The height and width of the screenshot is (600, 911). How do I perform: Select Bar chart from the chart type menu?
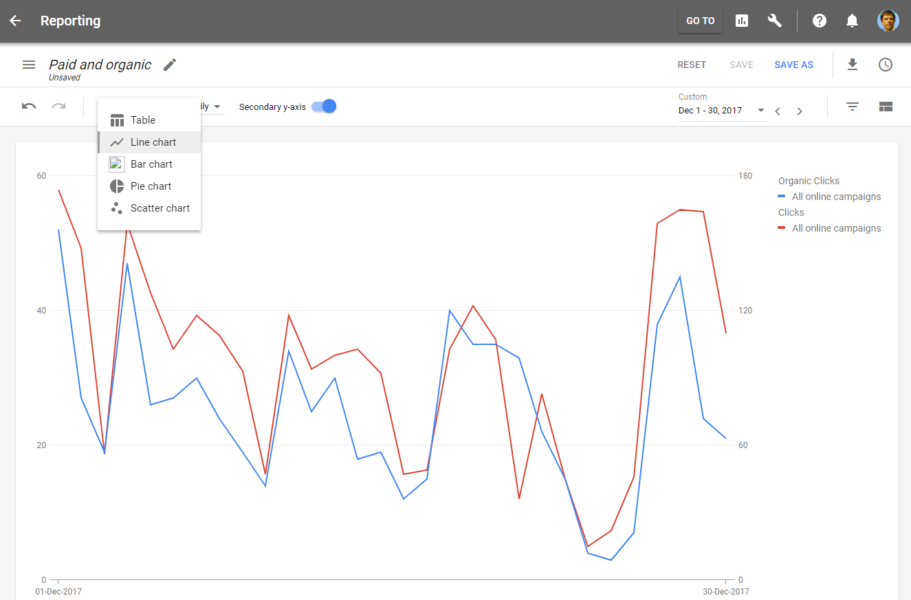tap(149, 164)
